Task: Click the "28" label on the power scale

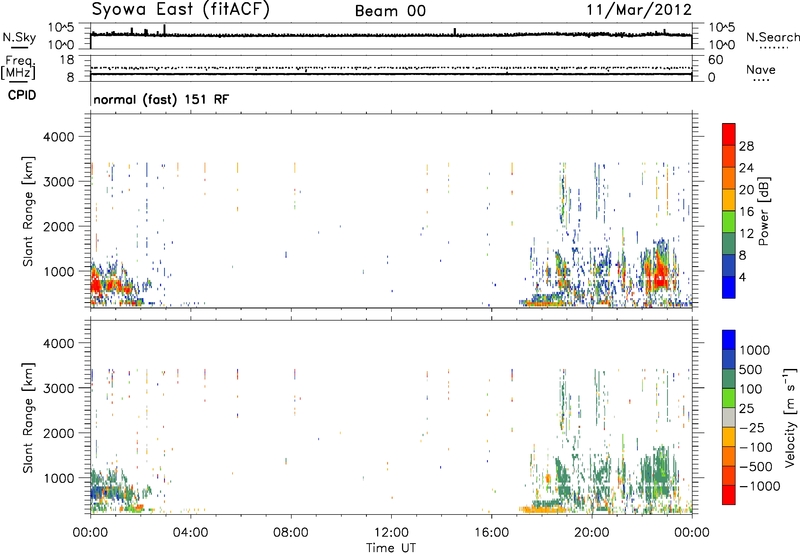Action: 746,146
